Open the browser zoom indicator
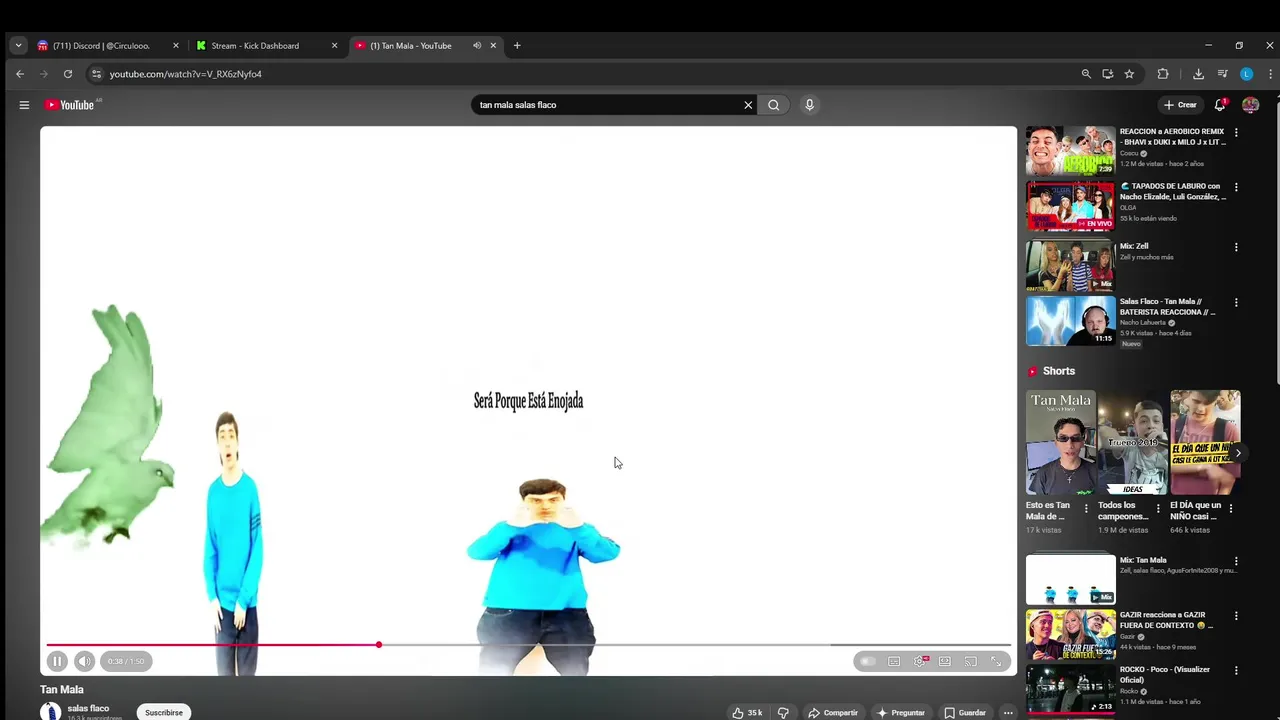Screen dimensions: 1280x720 click(x=1086, y=74)
